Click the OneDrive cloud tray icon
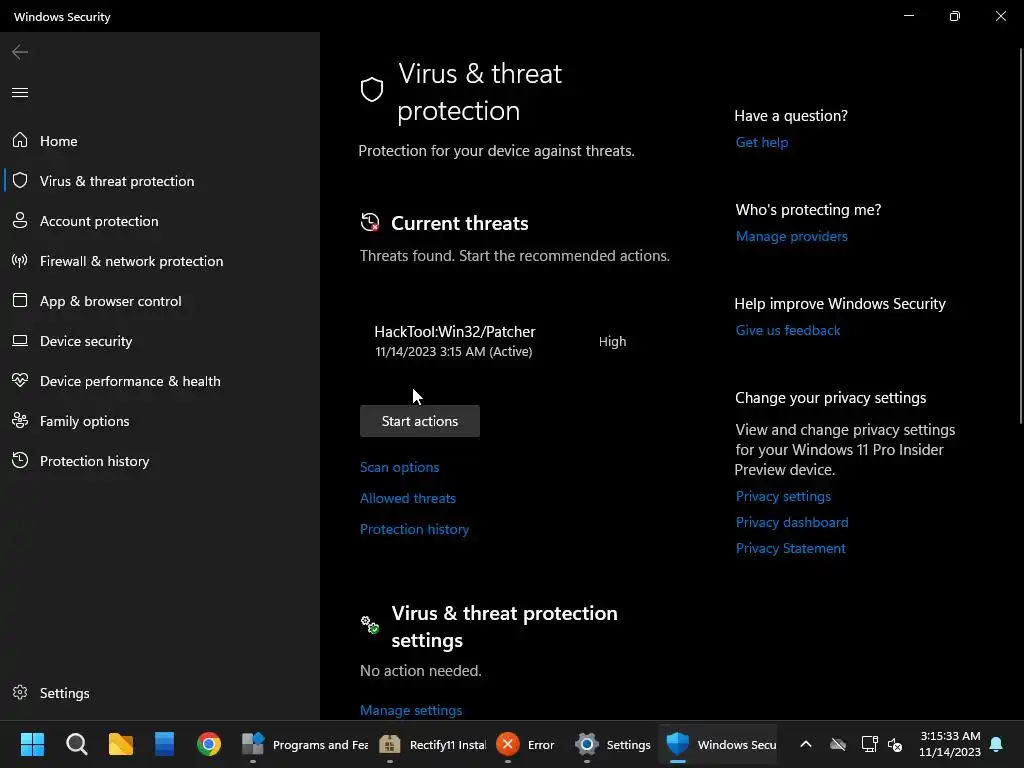1024x768 pixels. (838, 744)
